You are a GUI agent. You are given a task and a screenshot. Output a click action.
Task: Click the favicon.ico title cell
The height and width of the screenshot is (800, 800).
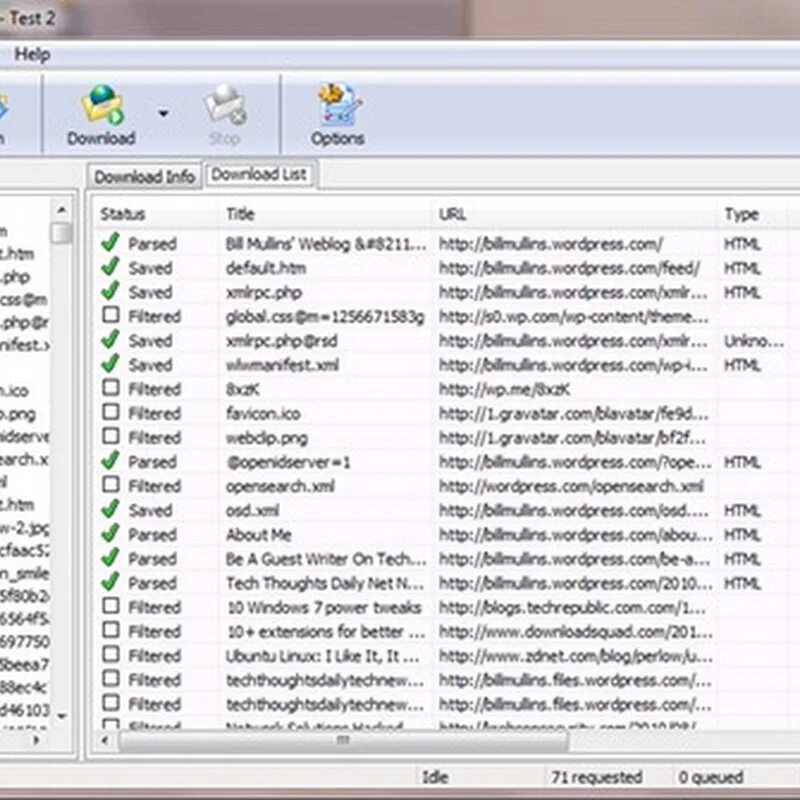point(263,413)
